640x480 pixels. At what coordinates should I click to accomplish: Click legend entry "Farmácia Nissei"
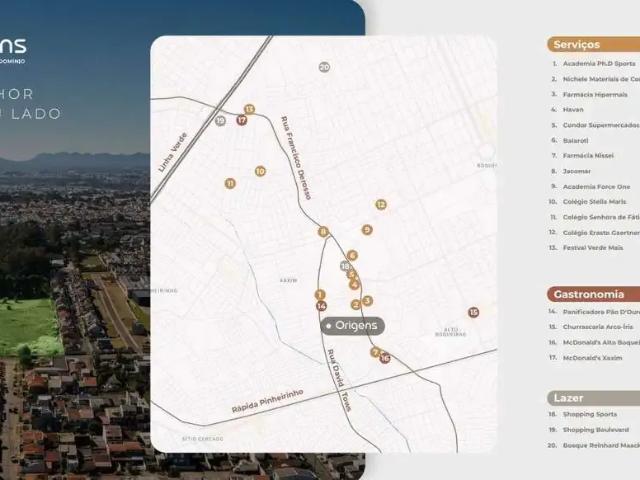tap(588, 156)
